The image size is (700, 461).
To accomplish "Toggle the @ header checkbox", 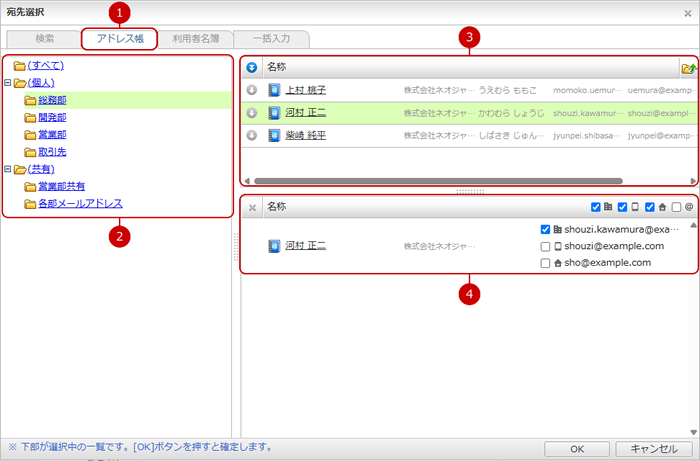I will tap(676, 207).
